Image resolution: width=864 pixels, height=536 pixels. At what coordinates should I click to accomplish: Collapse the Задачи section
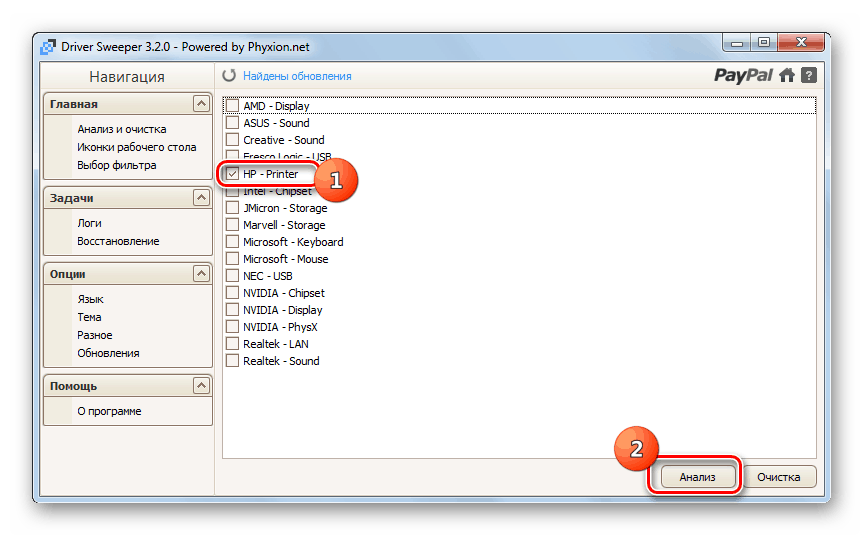point(201,198)
